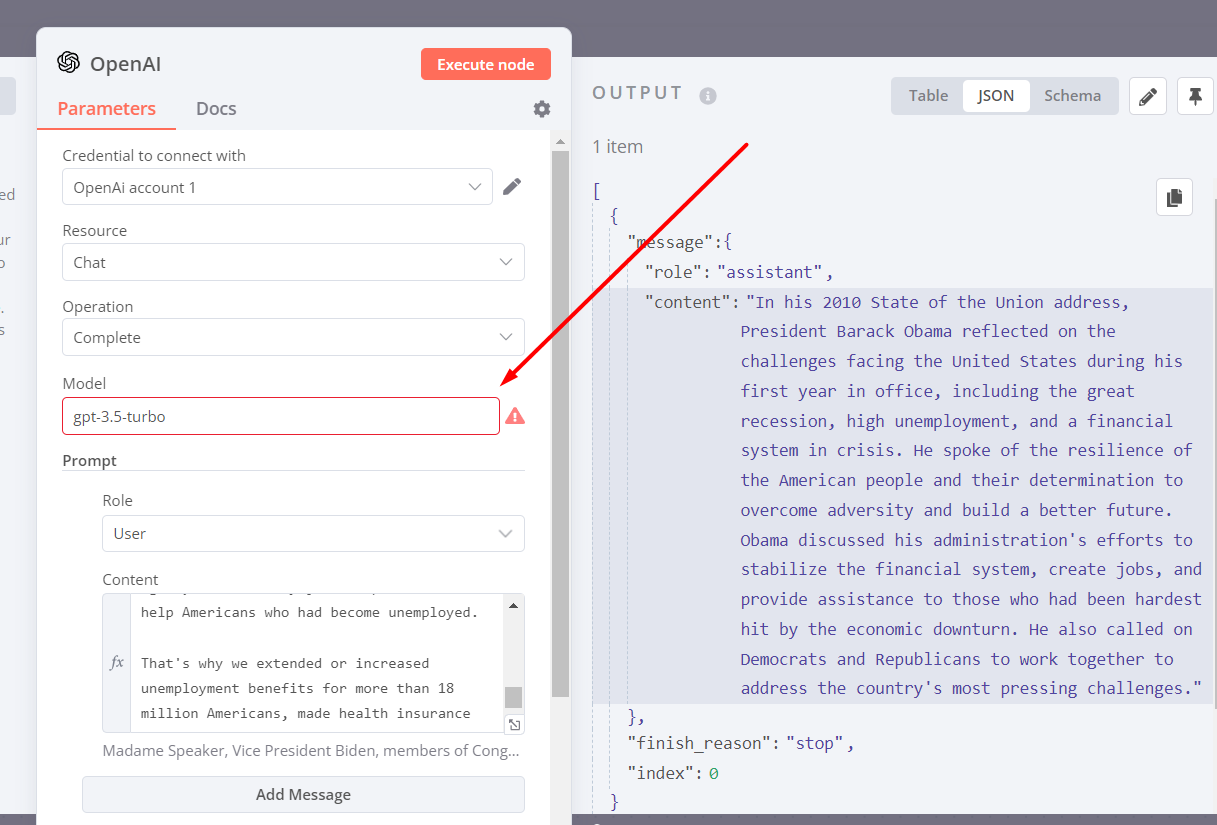Show output as Schema
This screenshot has height=825, width=1217.
point(1072,96)
